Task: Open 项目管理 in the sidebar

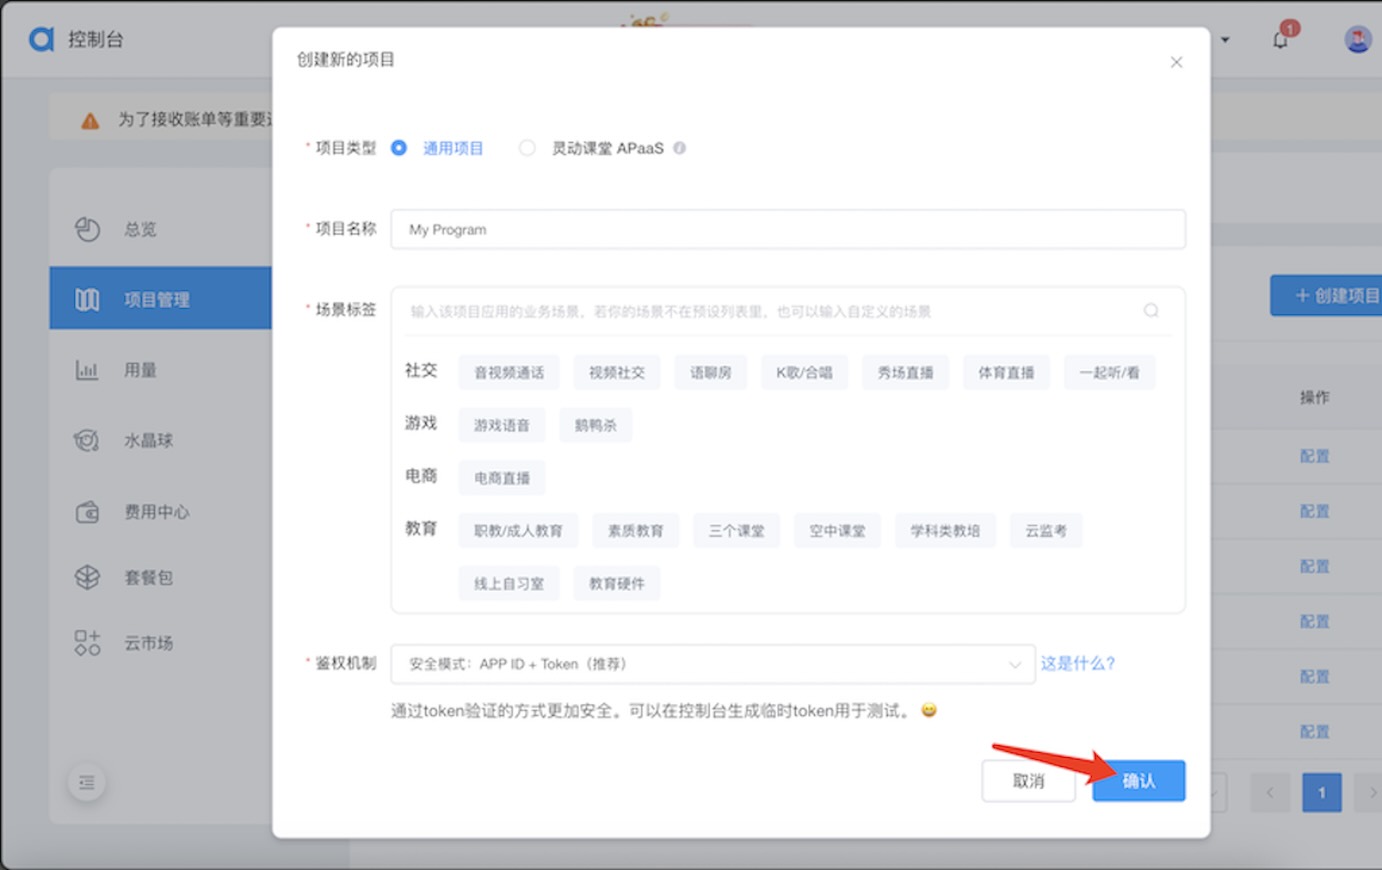Action: click(160, 299)
